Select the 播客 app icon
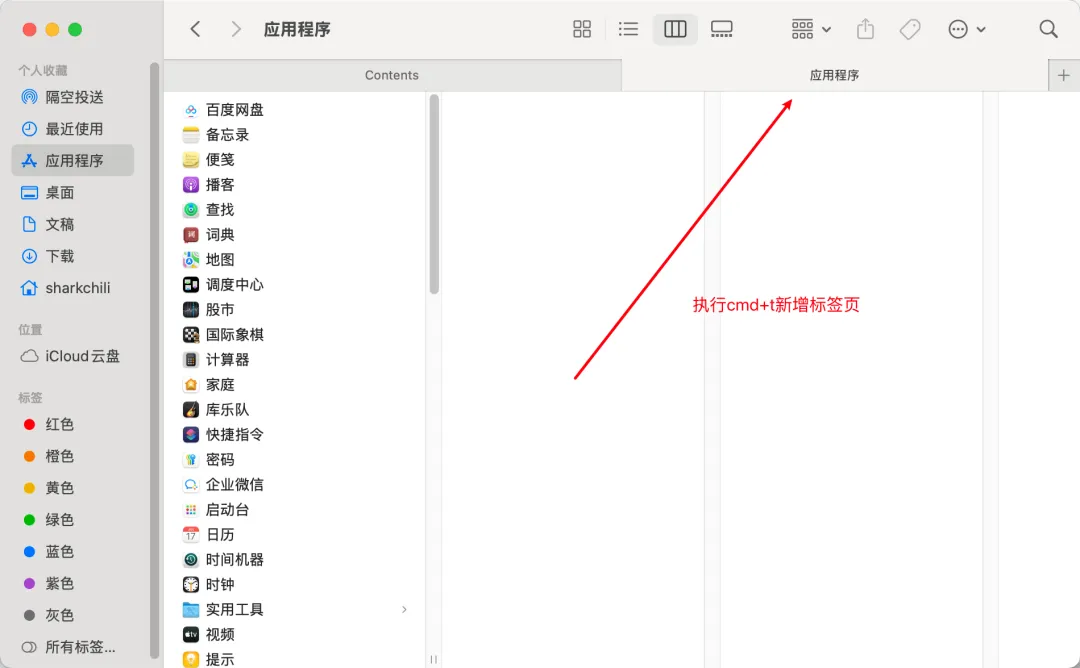1080x668 pixels. 191,185
